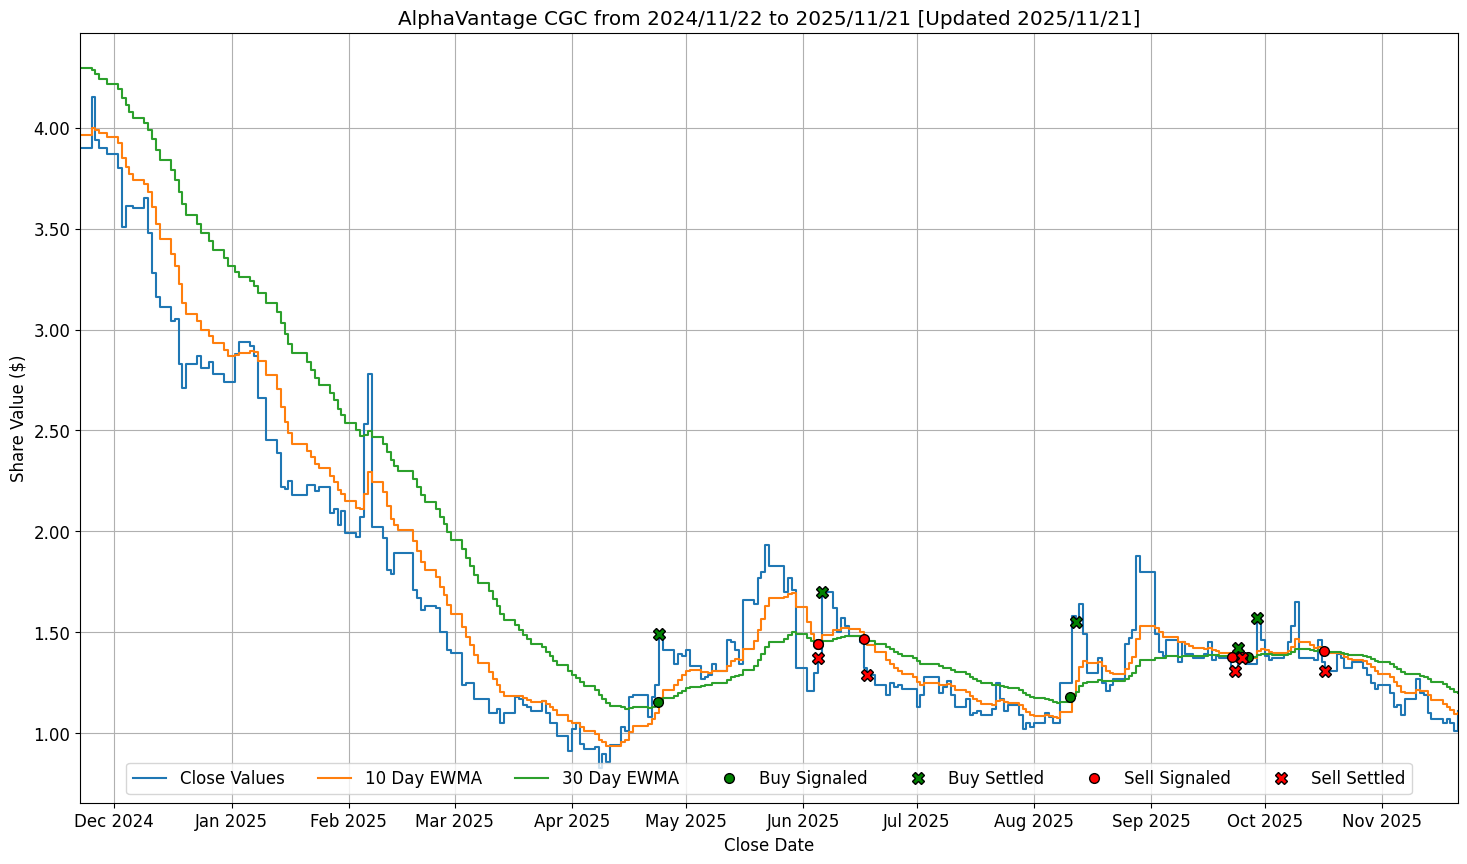Click the green 30 Day EWMA legend line

tap(532, 778)
